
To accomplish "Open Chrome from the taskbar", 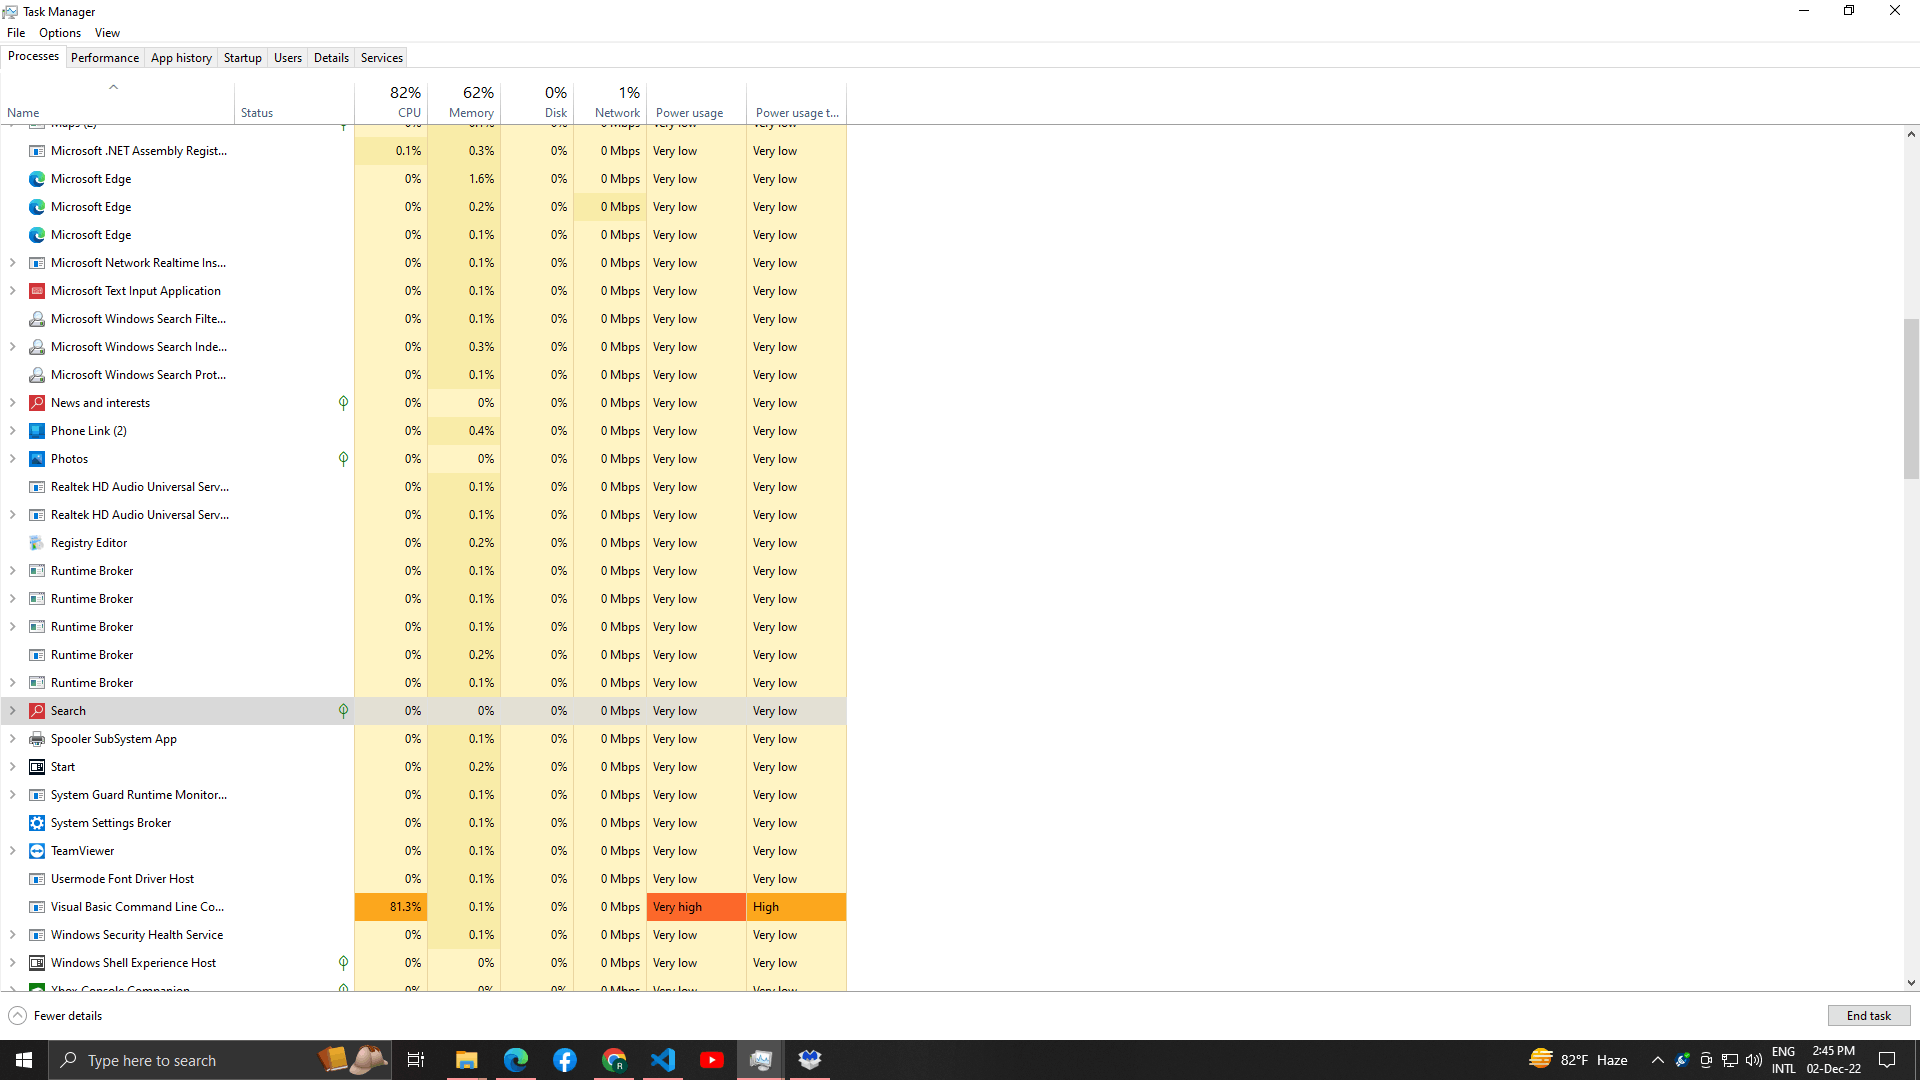I will click(x=614, y=1059).
